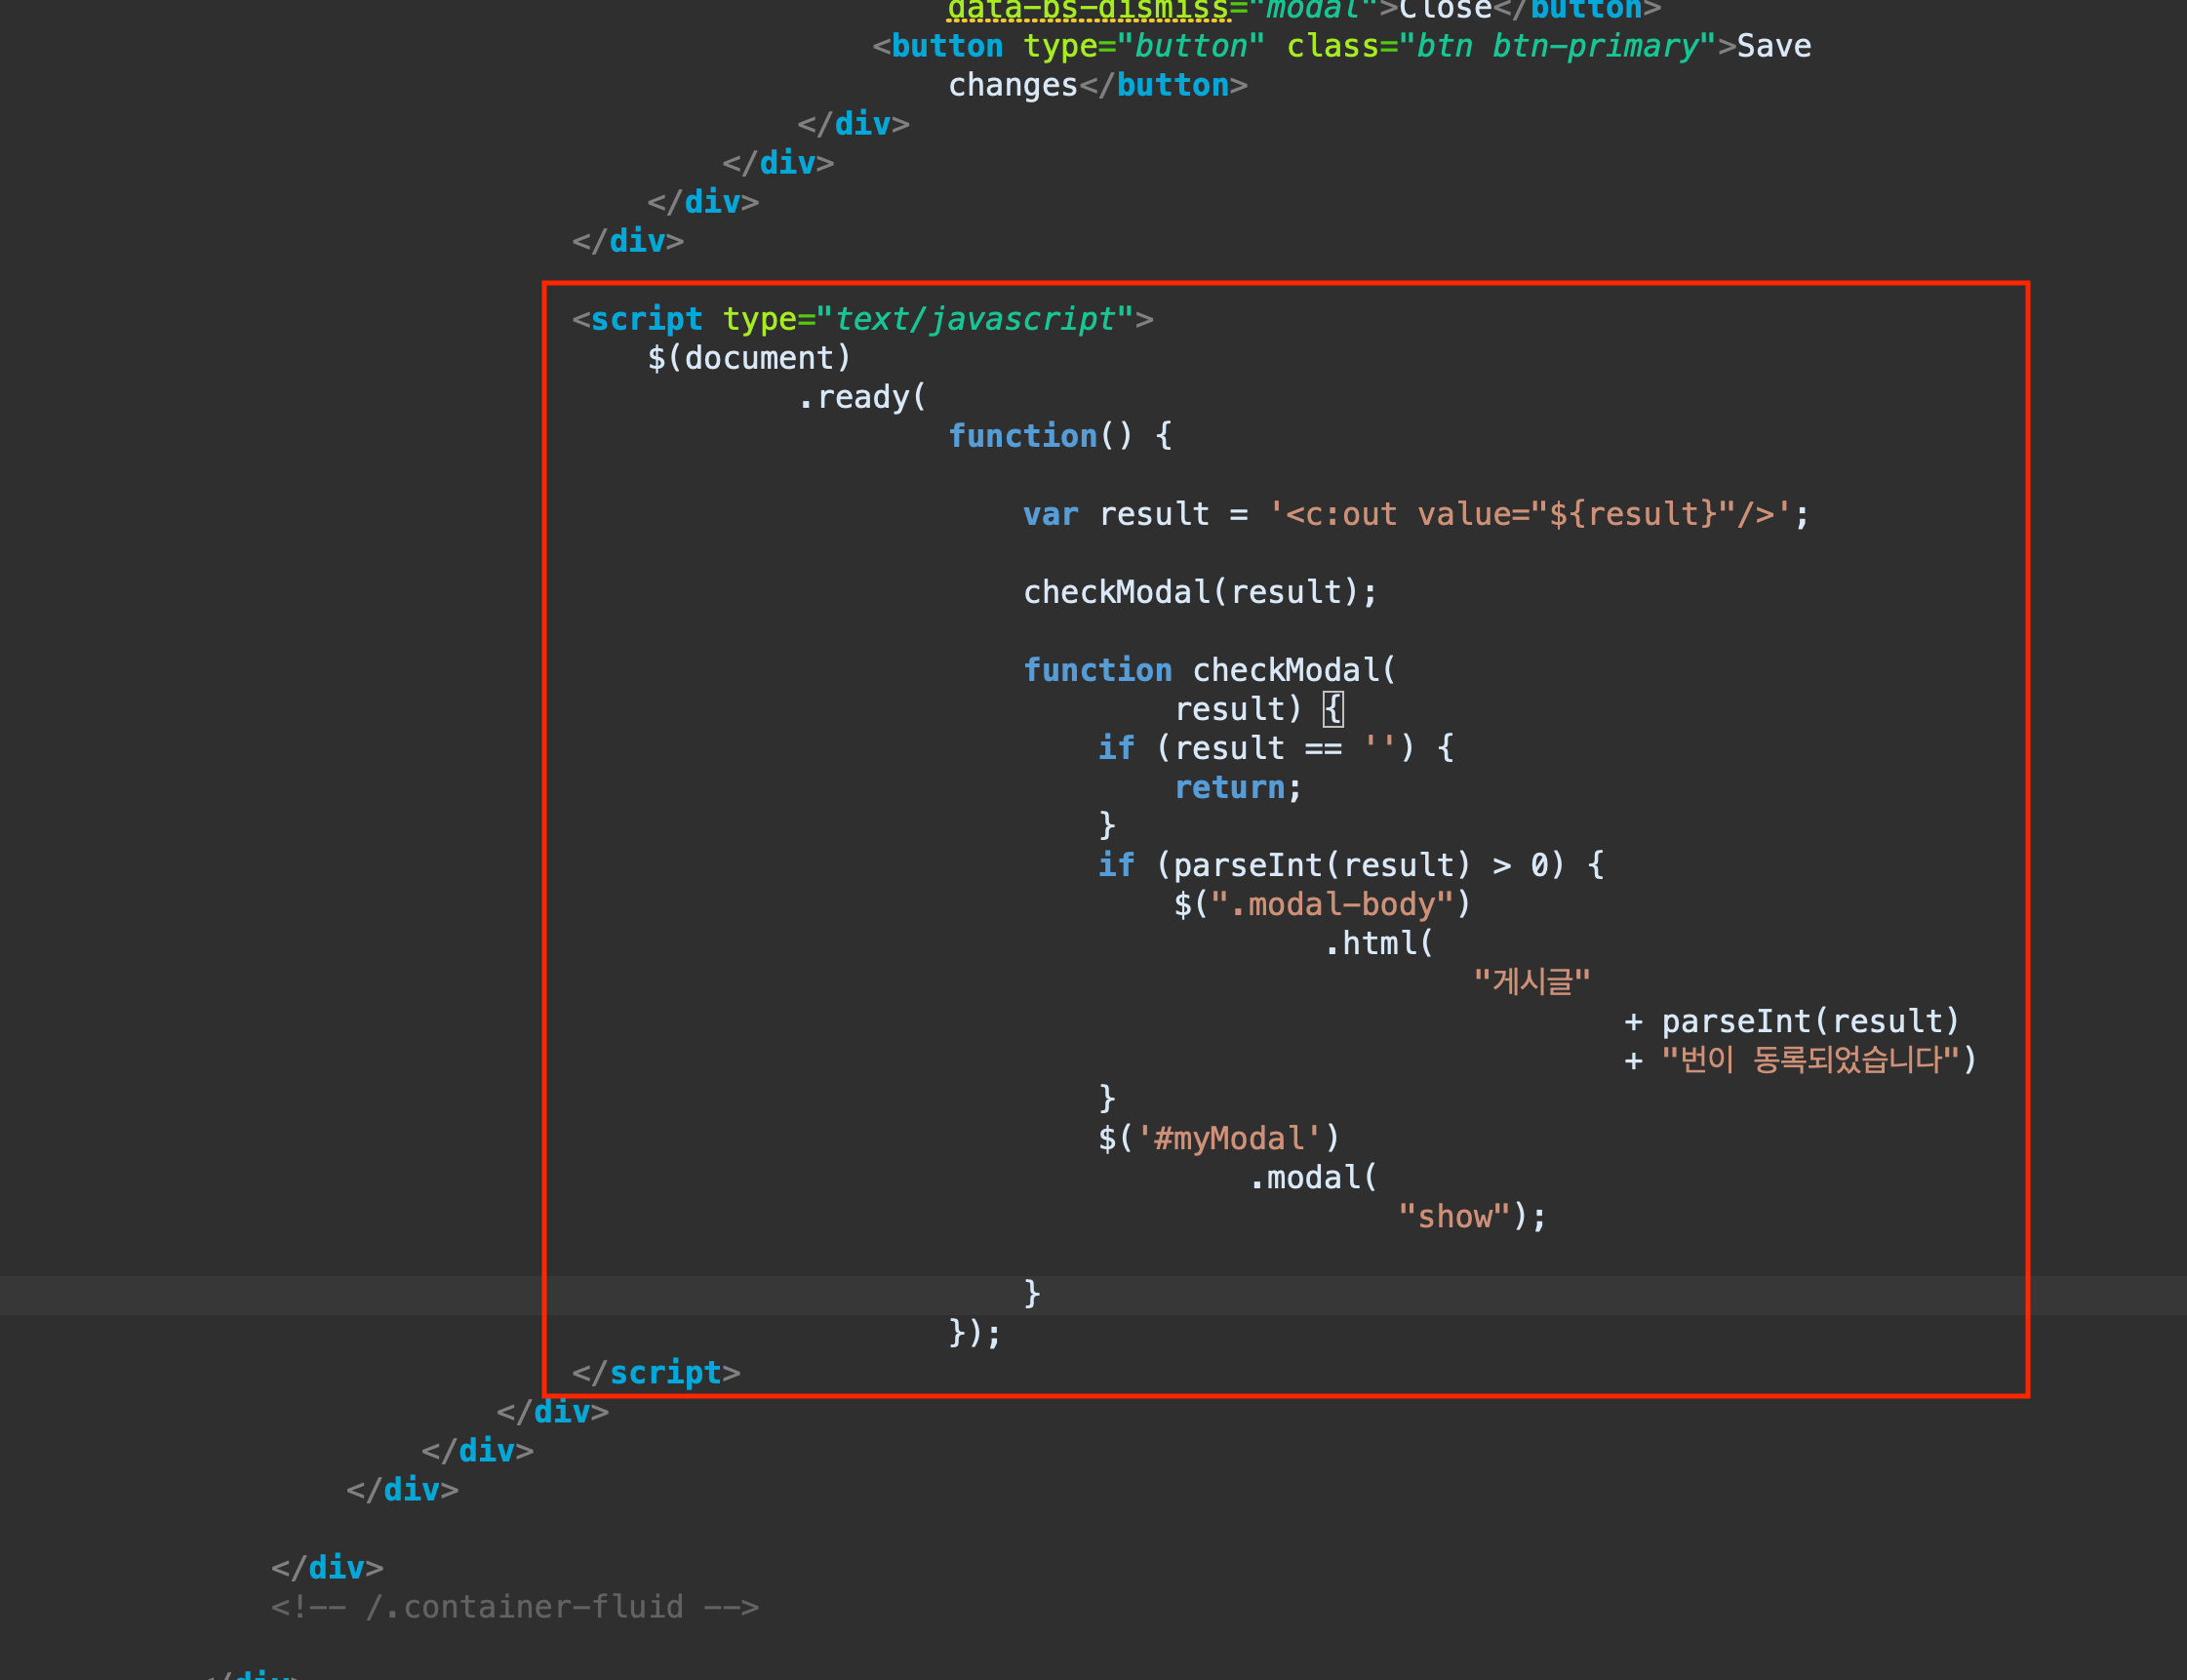This screenshot has width=2187, height=1680.
Task: Click closing brace on highlighted current line
Action: [x=1032, y=1294]
